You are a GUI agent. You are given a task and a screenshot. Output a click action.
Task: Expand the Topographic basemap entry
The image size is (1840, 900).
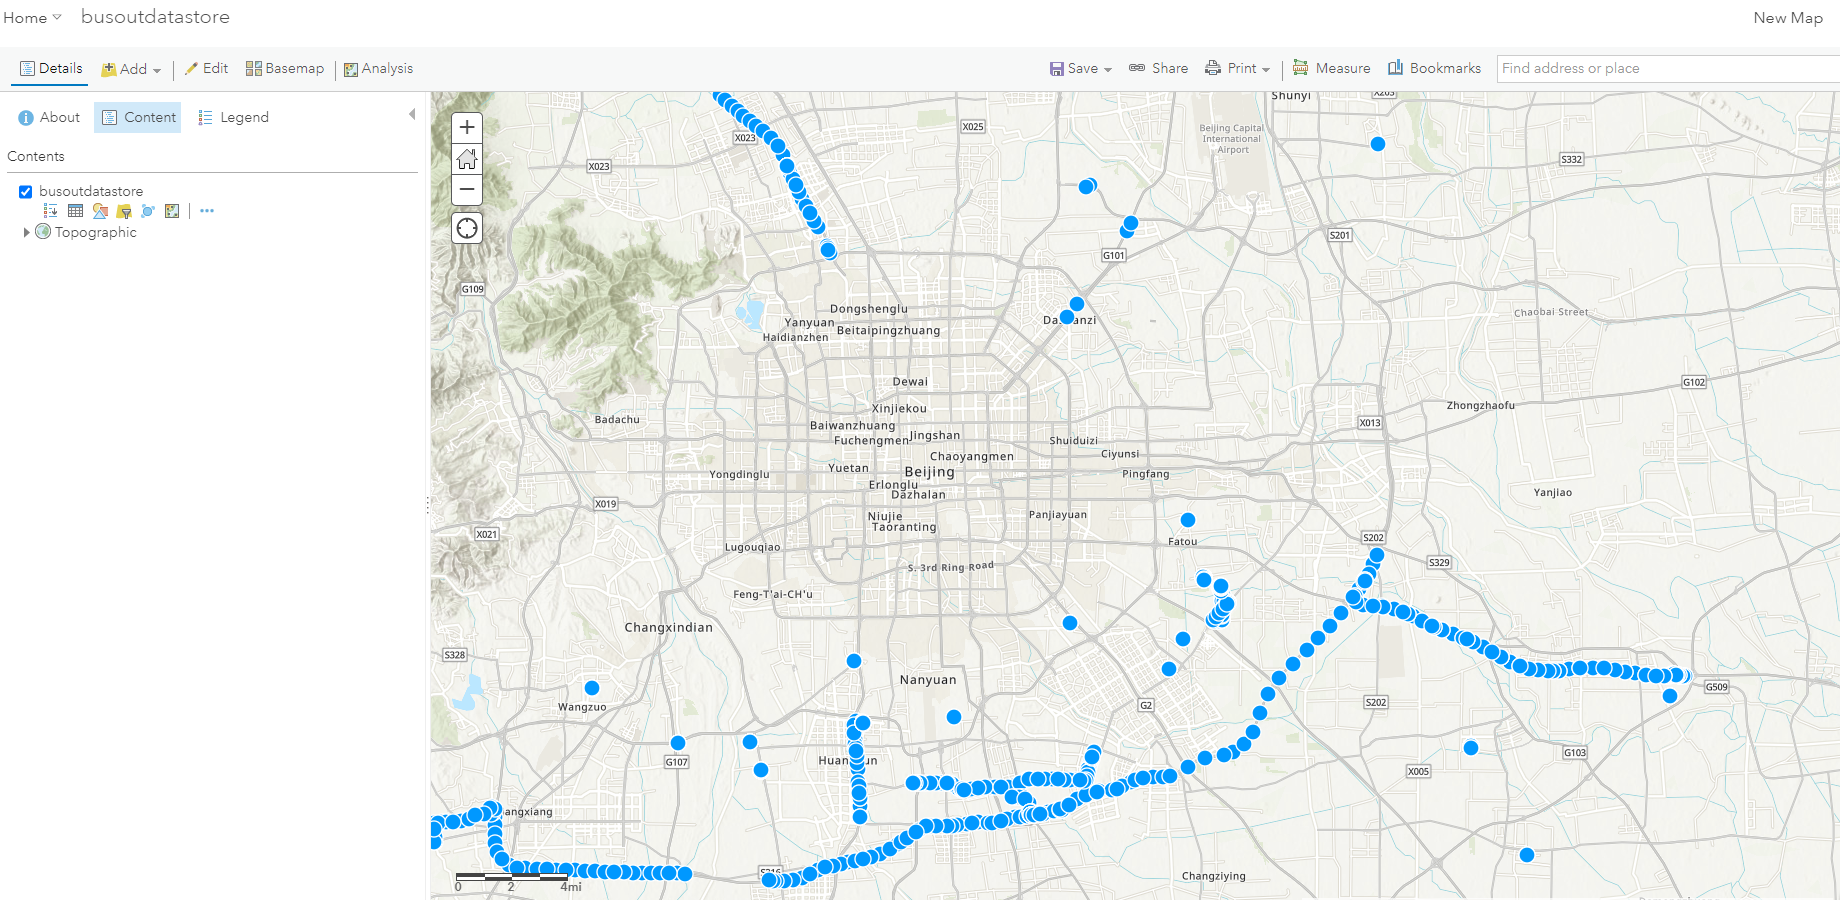[x=26, y=232]
